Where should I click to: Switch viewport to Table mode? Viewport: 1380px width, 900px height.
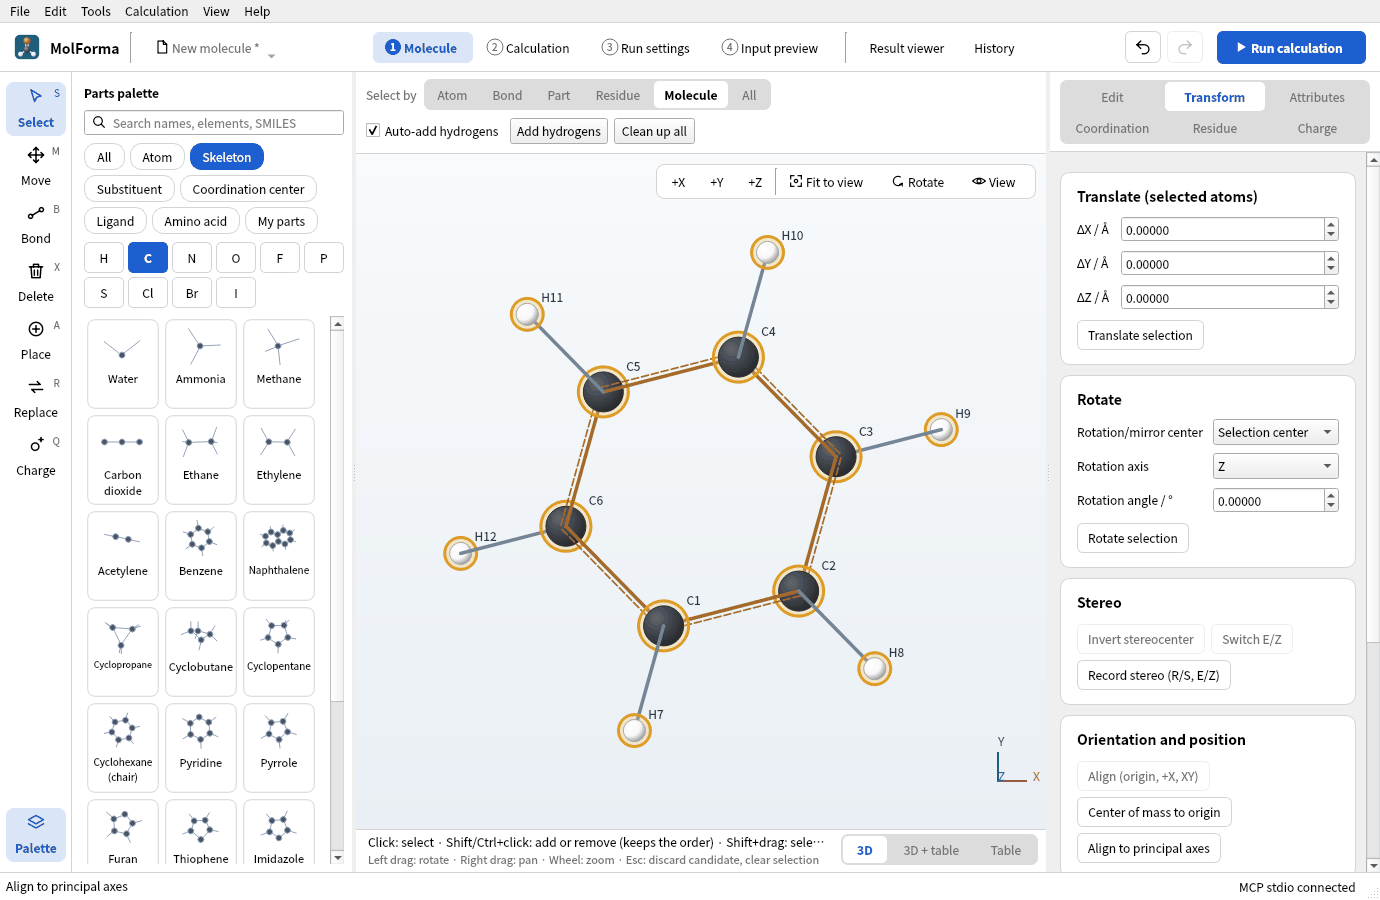(1006, 850)
